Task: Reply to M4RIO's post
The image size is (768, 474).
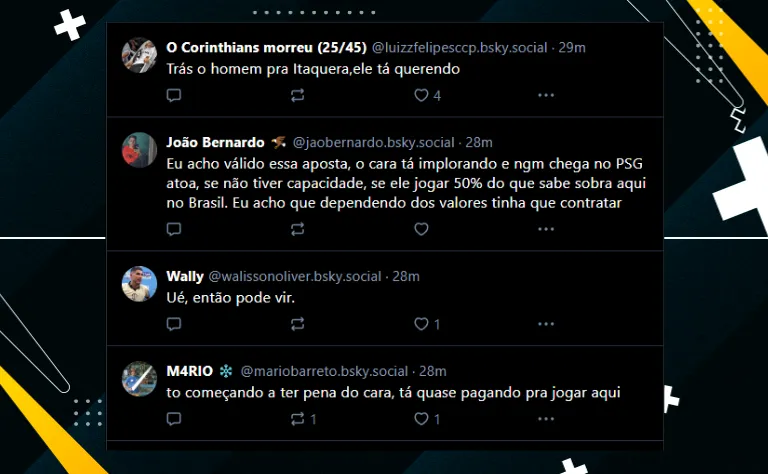Action: [174, 419]
